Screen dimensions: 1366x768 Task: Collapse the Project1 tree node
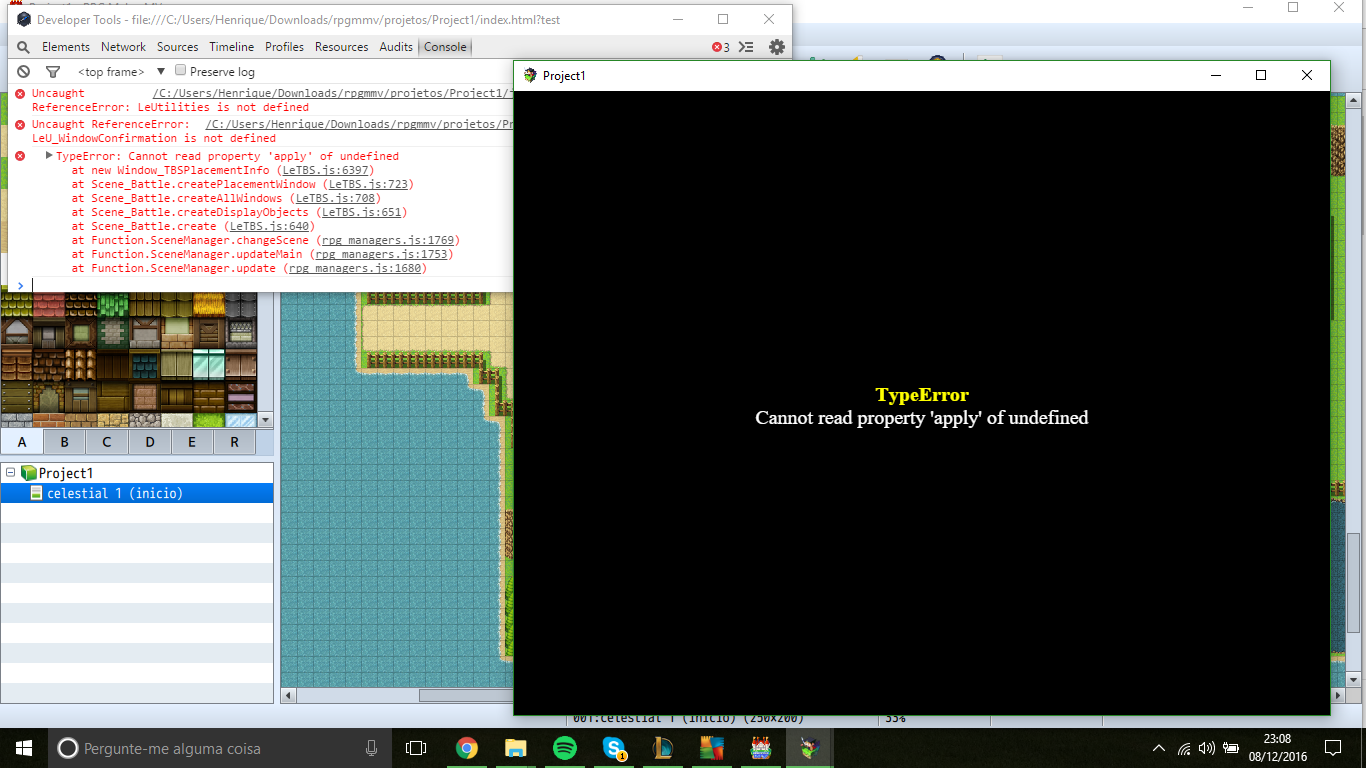tap(10, 473)
